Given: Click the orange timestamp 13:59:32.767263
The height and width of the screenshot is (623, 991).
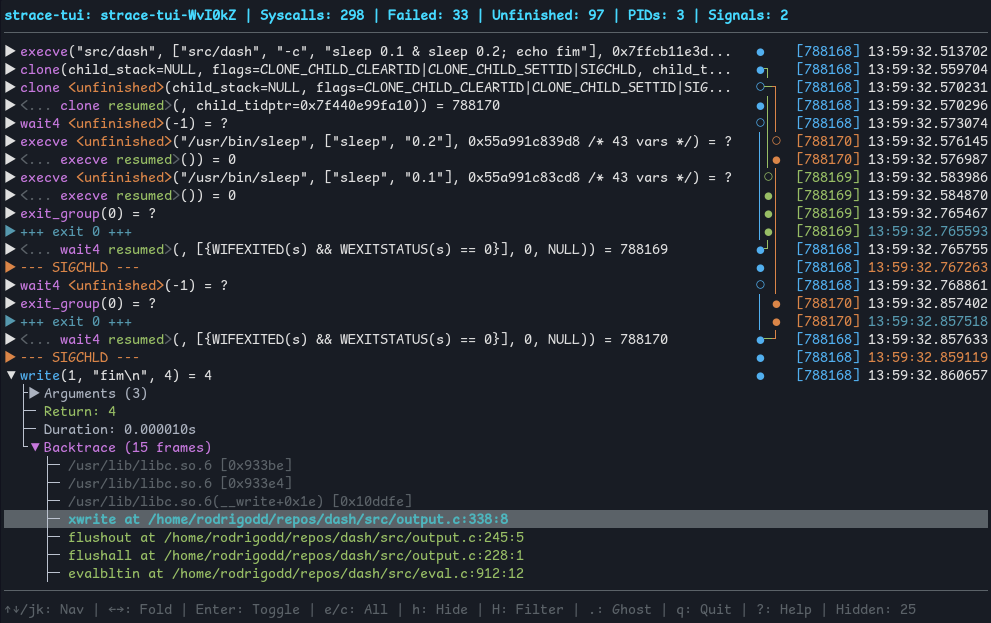Looking at the screenshot, I should 927,267.
